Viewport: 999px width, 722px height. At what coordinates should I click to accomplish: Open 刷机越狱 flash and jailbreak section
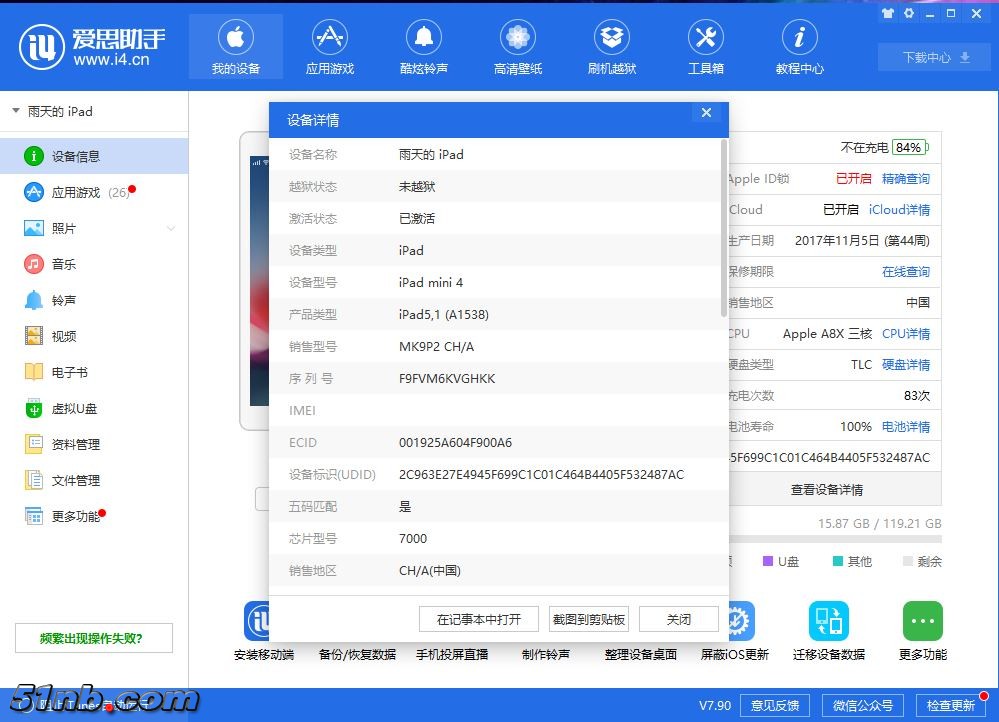(x=611, y=47)
